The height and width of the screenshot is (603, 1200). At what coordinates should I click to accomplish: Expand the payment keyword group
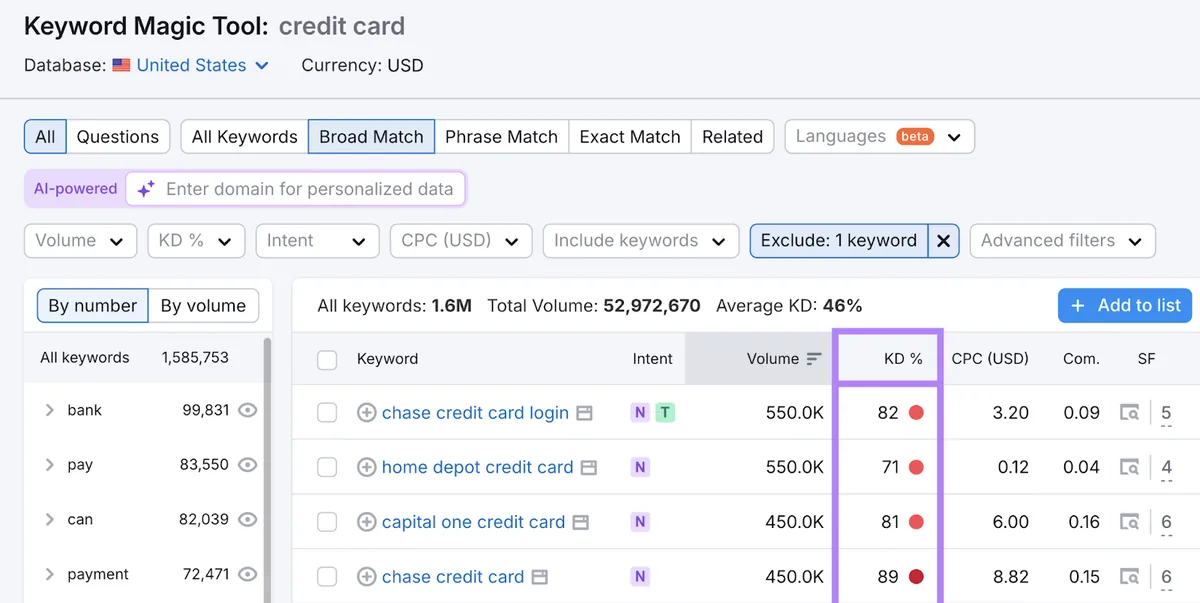49,574
